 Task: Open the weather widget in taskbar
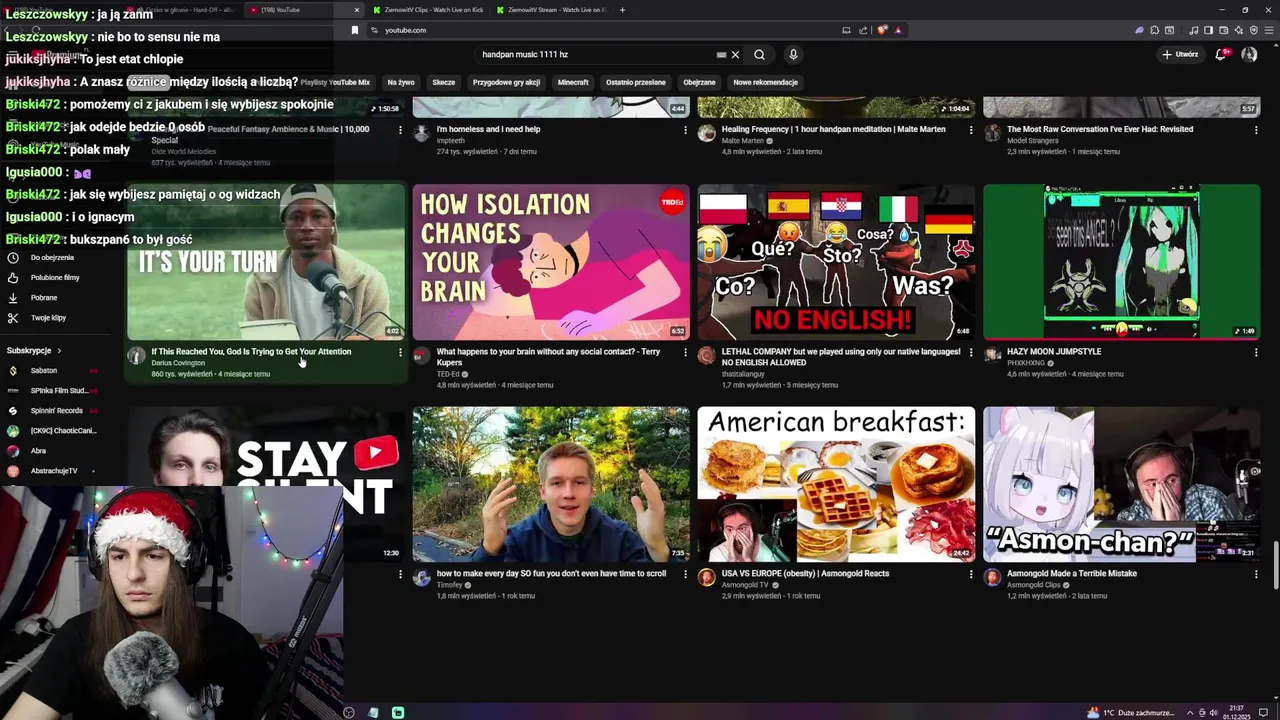coord(1132,713)
